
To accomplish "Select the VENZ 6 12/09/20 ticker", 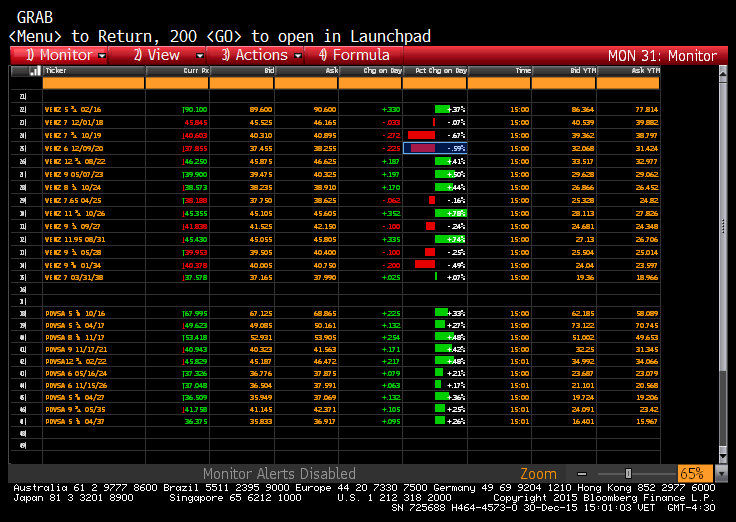I will pos(74,148).
